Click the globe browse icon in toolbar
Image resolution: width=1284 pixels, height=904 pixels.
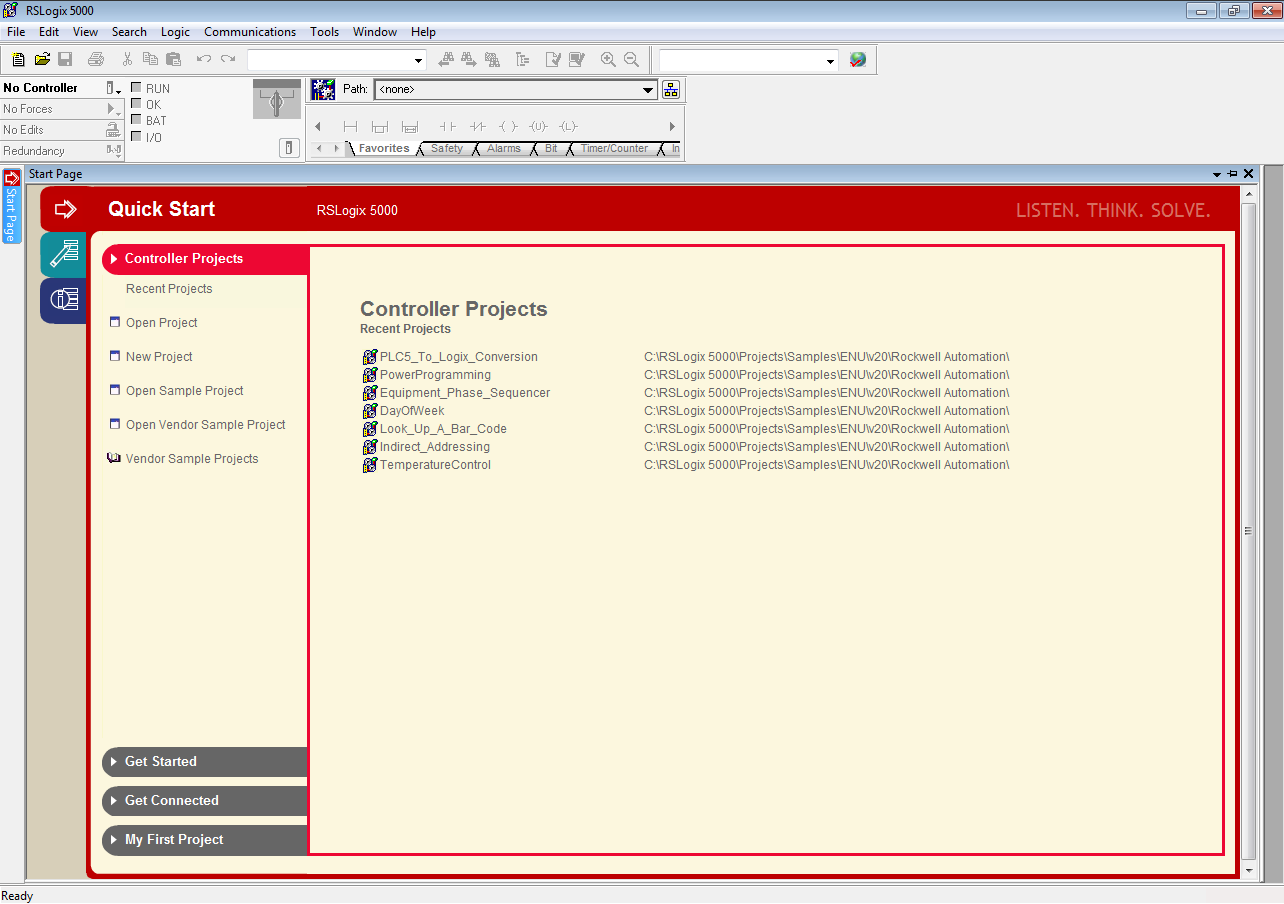[x=858, y=60]
